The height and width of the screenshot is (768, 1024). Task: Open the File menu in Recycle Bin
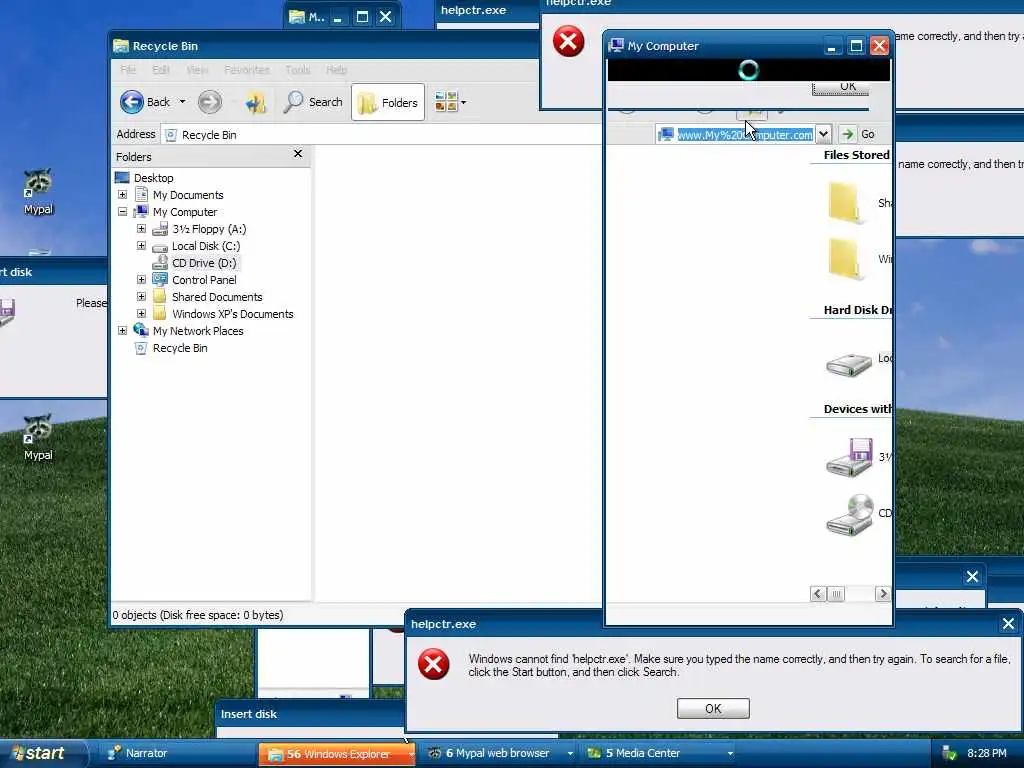coord(128,70)
